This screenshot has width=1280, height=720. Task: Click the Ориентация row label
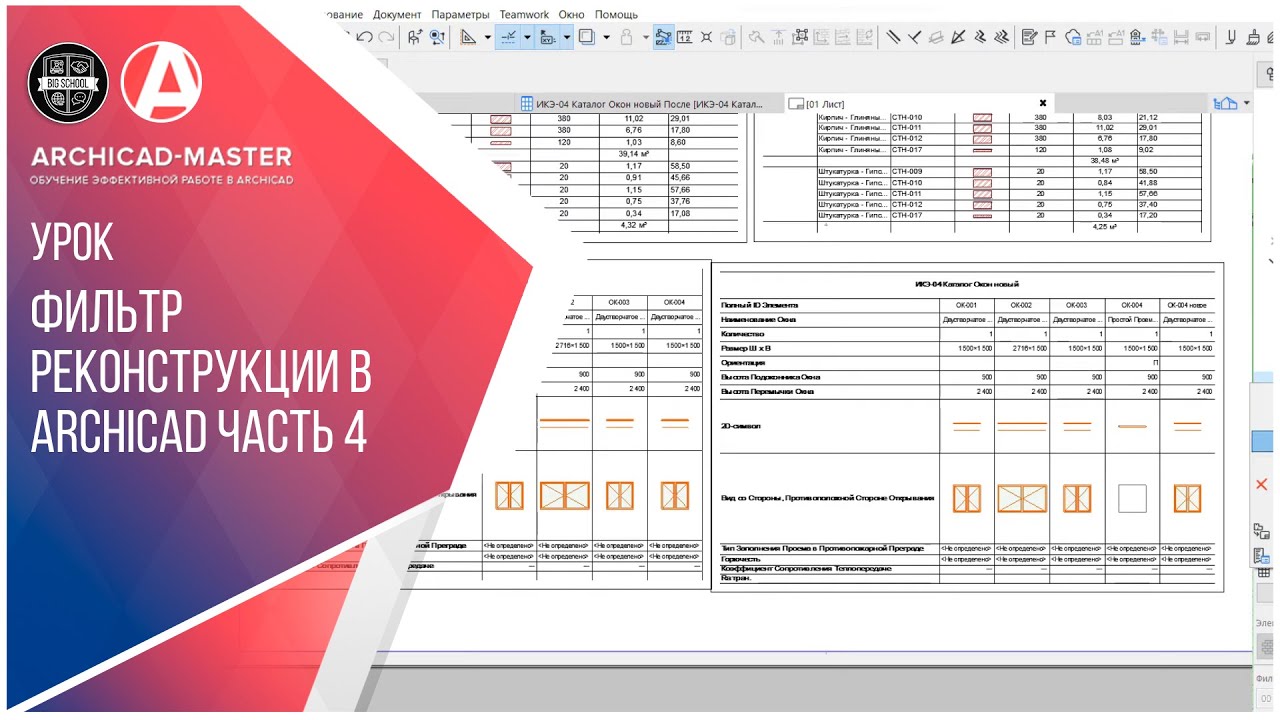pos(742,363)
